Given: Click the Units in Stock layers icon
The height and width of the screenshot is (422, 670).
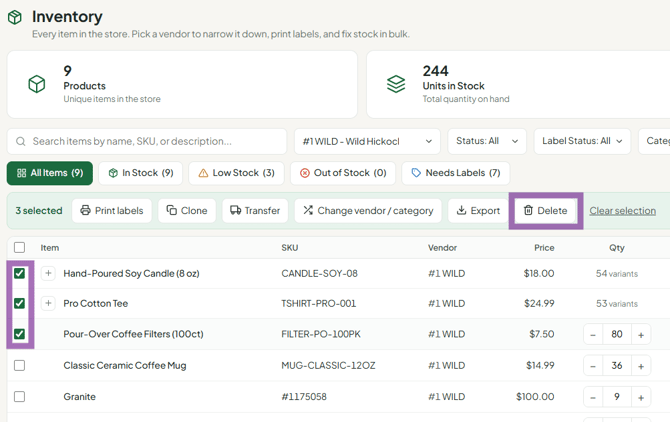Looking at the screenshot, I should tap(396, 84).
